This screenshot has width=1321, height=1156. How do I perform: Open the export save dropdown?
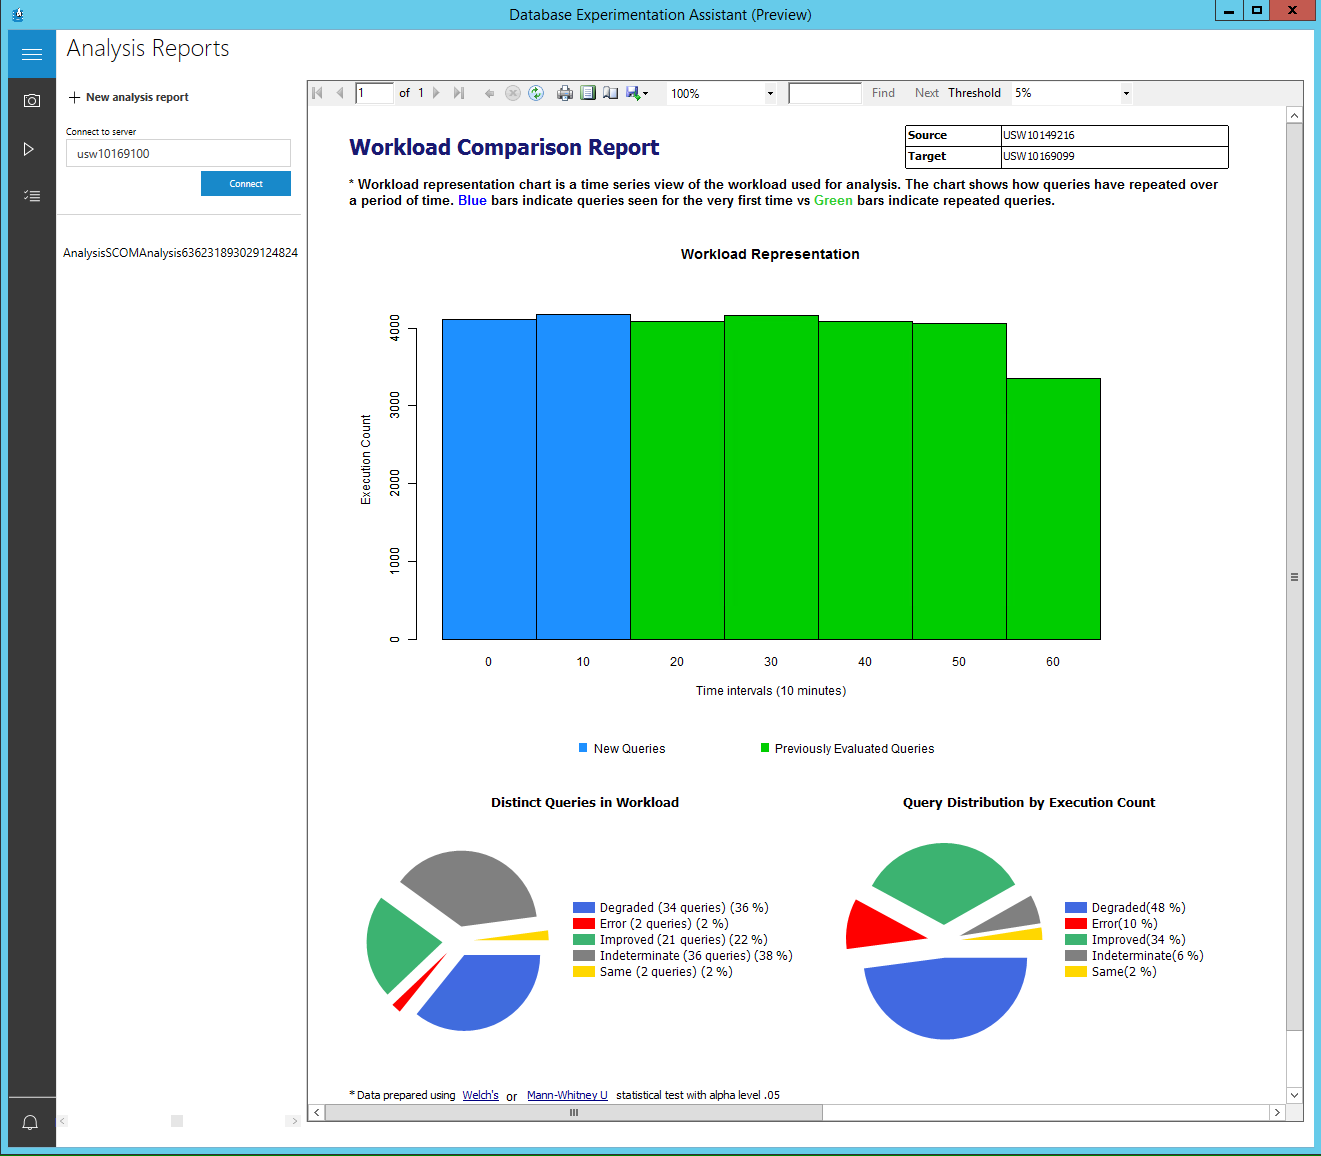637,93
